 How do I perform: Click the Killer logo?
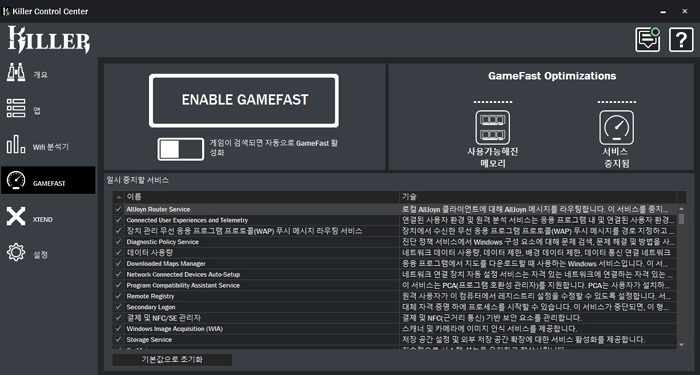[x=49, y=40]
